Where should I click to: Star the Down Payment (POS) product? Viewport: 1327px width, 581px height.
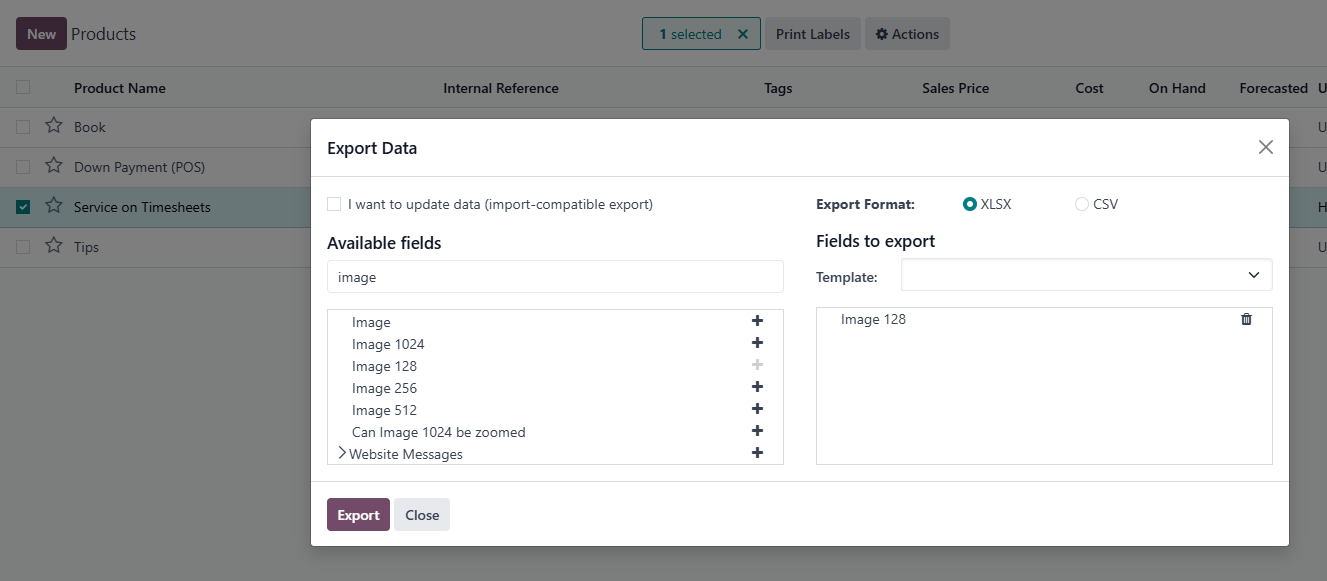(54, 166)
